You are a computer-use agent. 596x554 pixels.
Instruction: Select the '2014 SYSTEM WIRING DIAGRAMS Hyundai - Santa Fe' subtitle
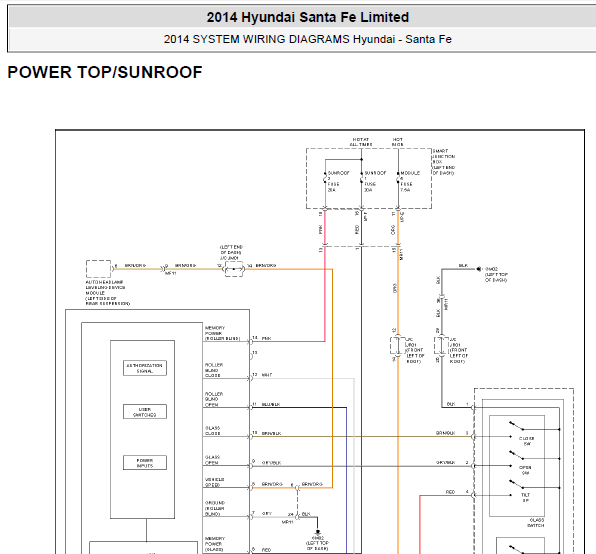coord(308,39)
